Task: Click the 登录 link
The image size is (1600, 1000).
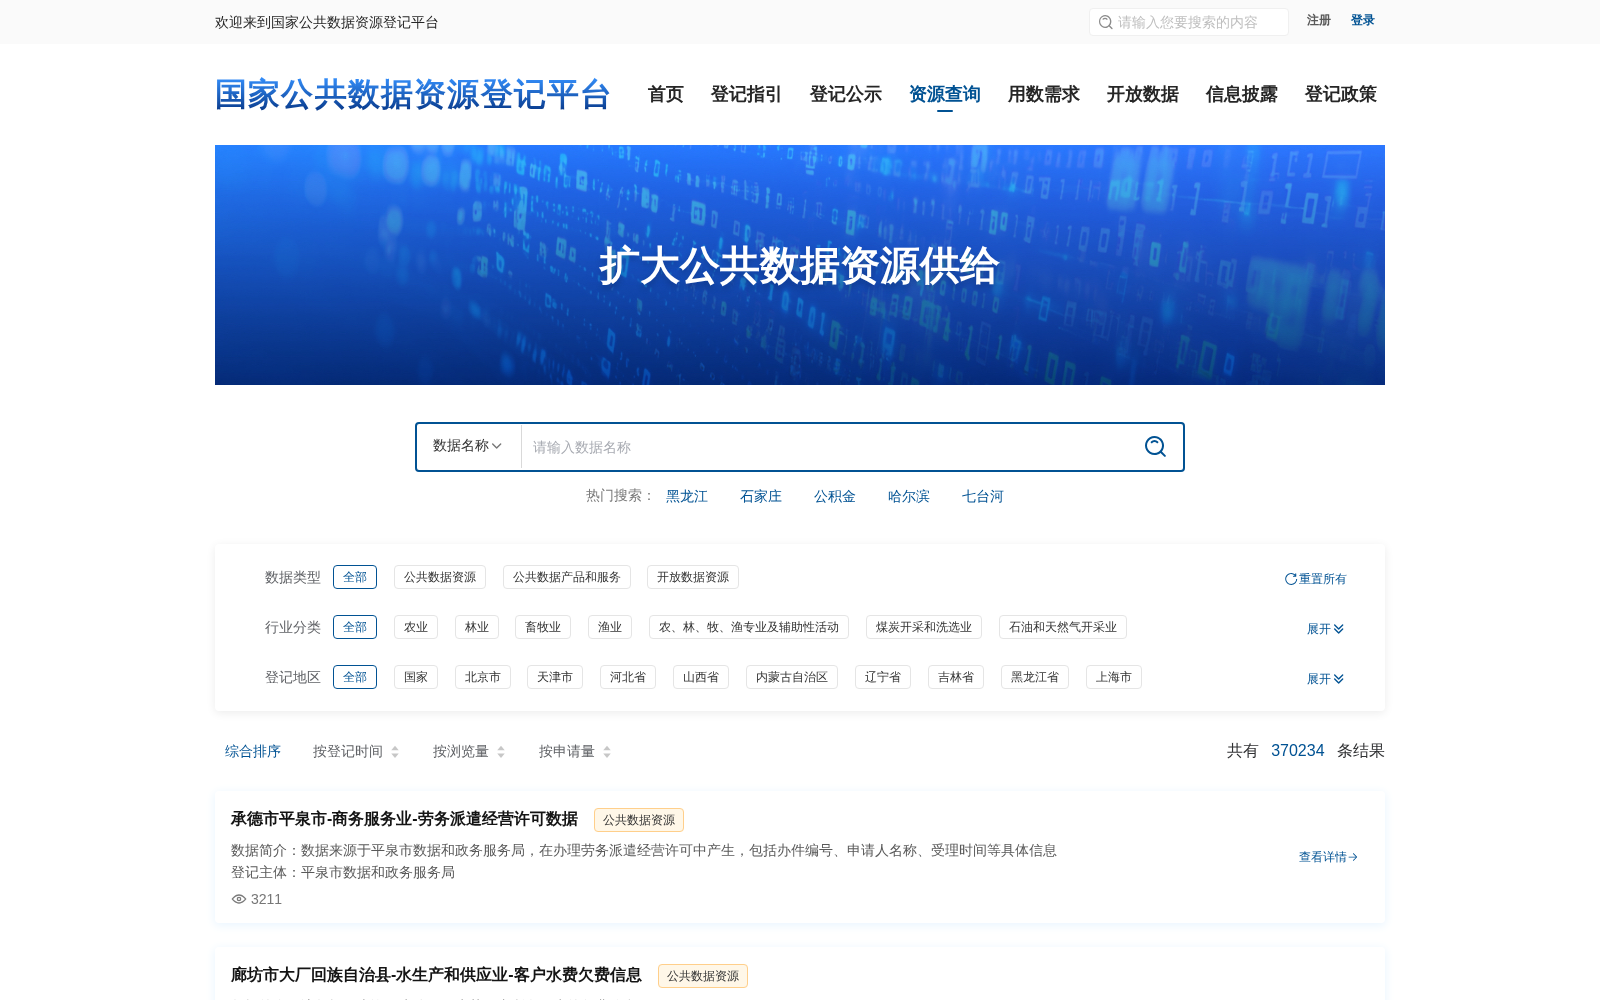Action: pyautogui.click(x=1362, y=20)
